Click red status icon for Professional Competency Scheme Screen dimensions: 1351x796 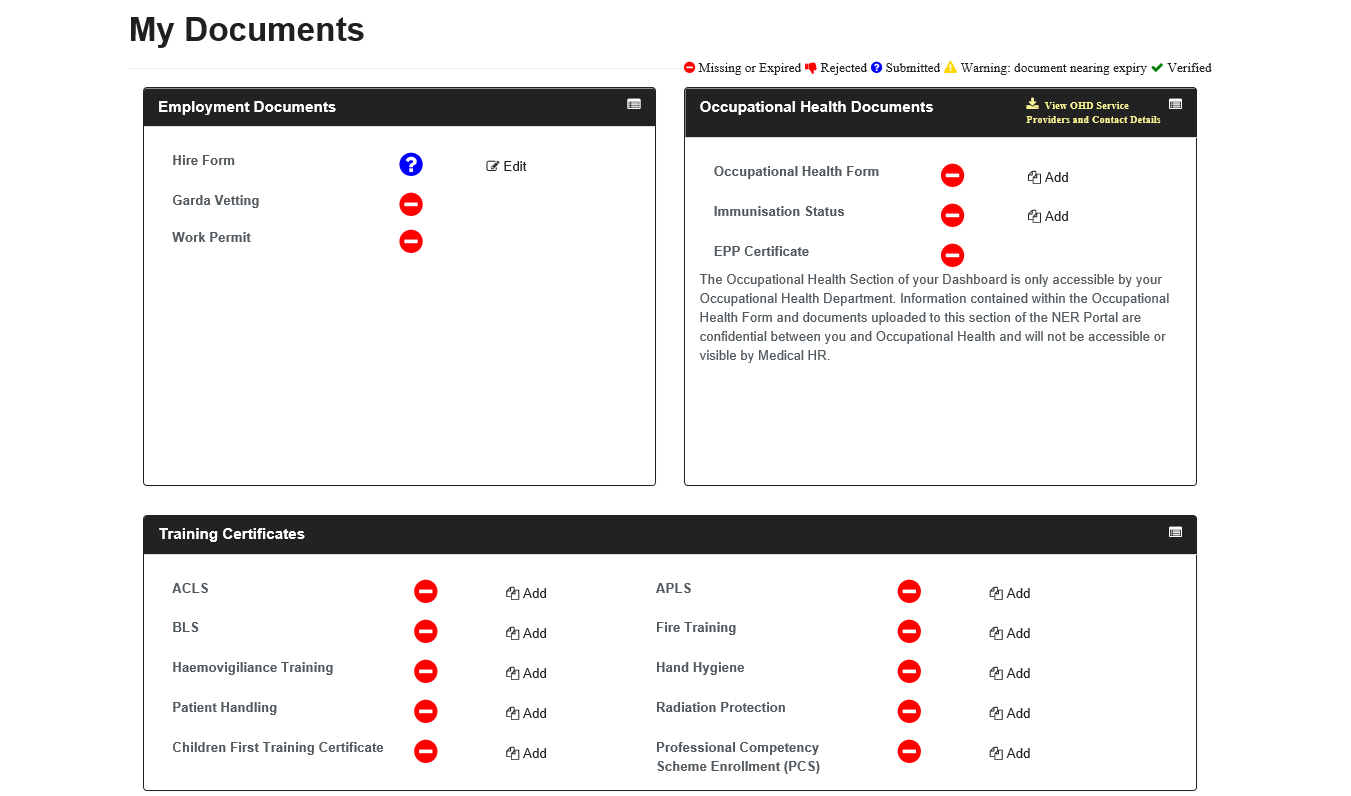[x=909, y=751]
